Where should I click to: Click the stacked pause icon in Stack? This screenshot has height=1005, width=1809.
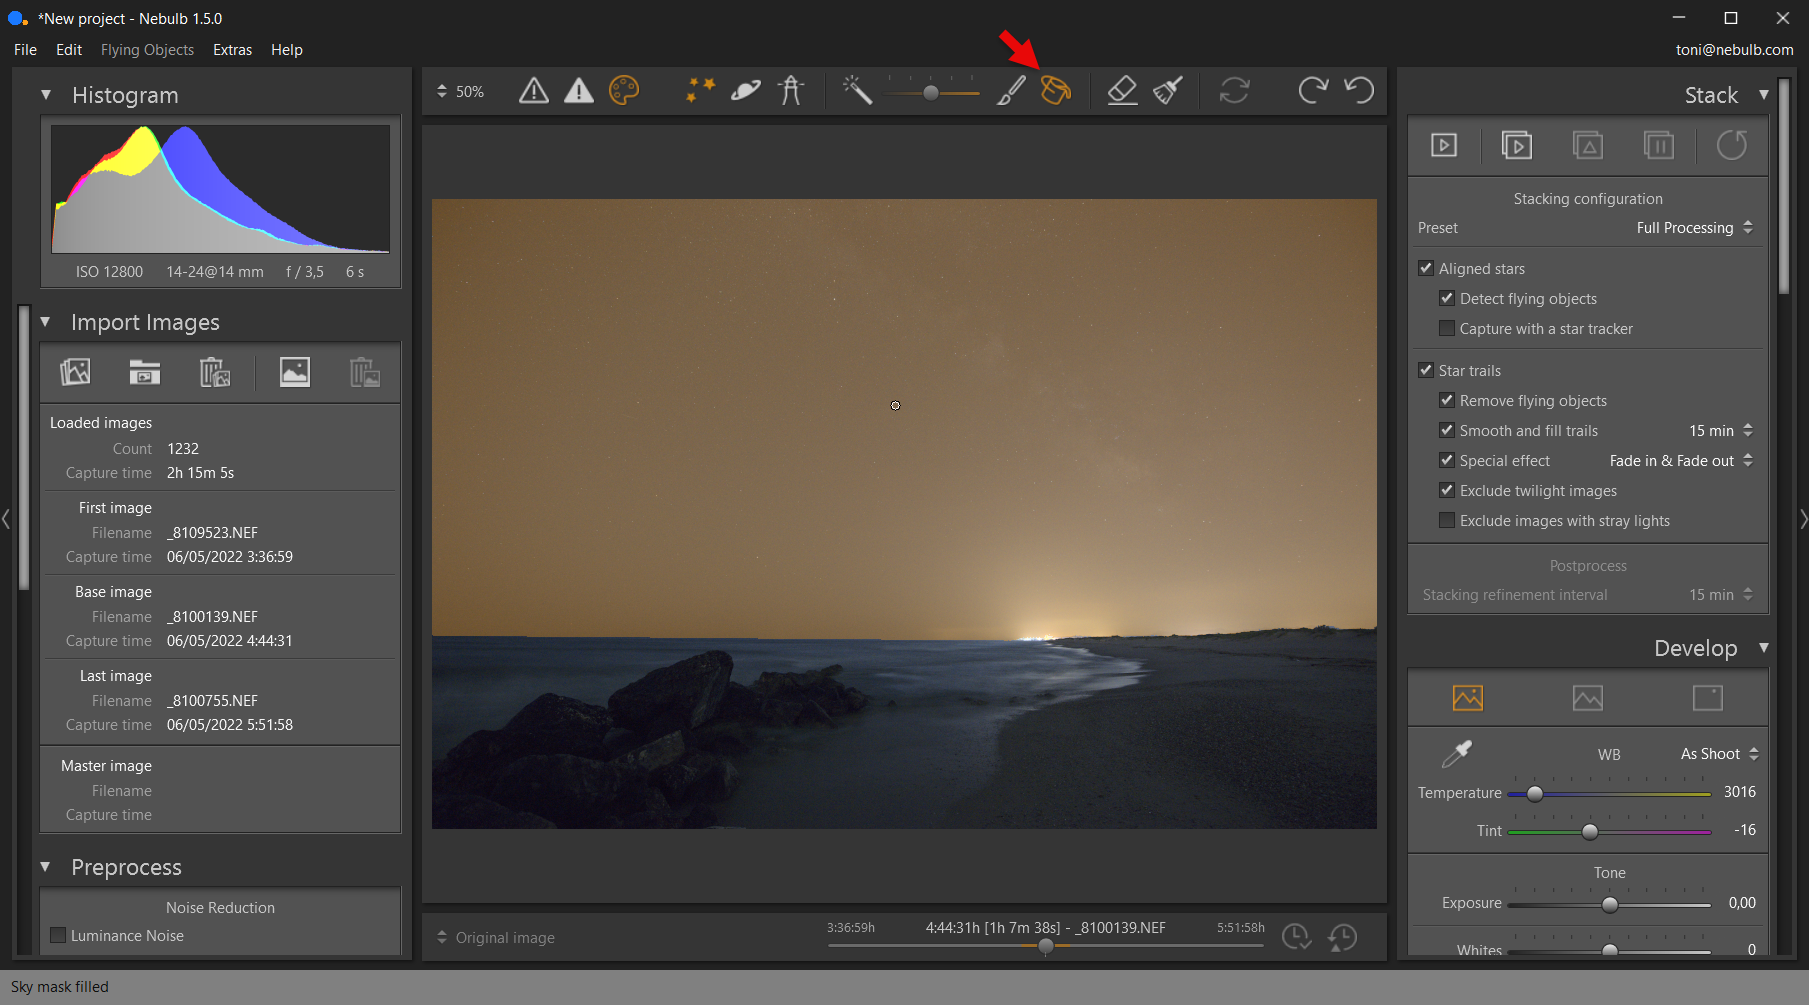[x=1659, y=146]
